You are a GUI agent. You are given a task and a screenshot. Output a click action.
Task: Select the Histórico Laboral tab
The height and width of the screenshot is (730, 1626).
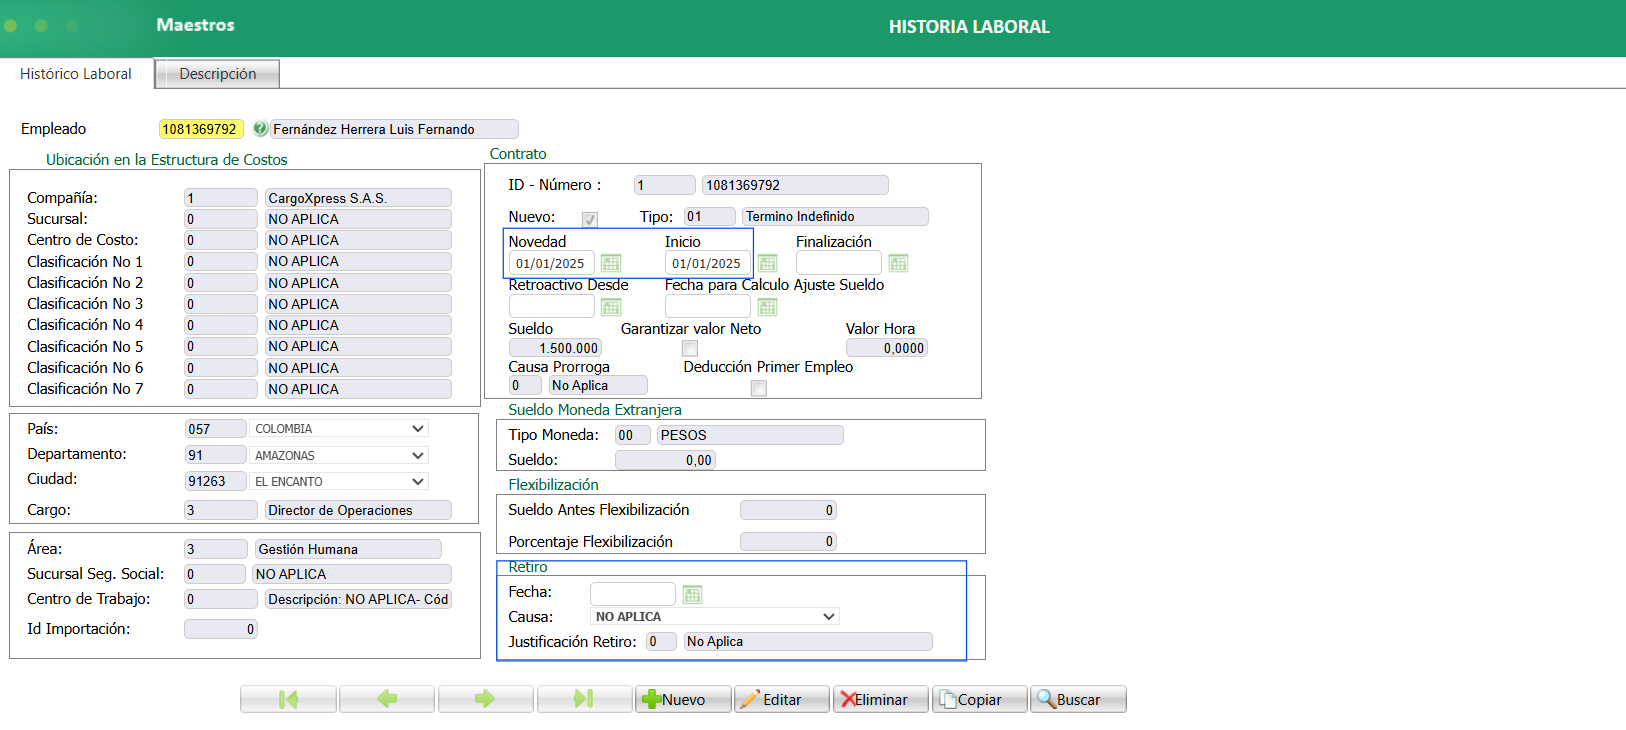(x=76, y=74)
